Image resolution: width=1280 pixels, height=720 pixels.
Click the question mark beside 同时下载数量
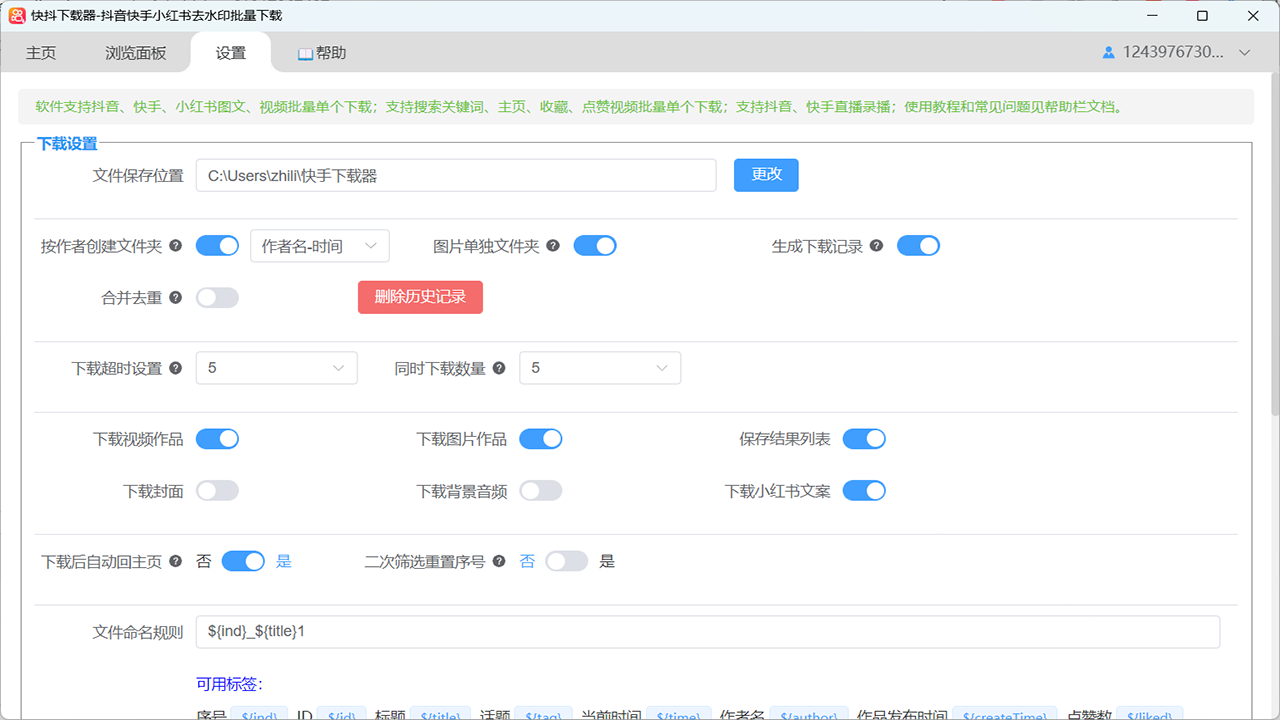click(x=498, y=368)
